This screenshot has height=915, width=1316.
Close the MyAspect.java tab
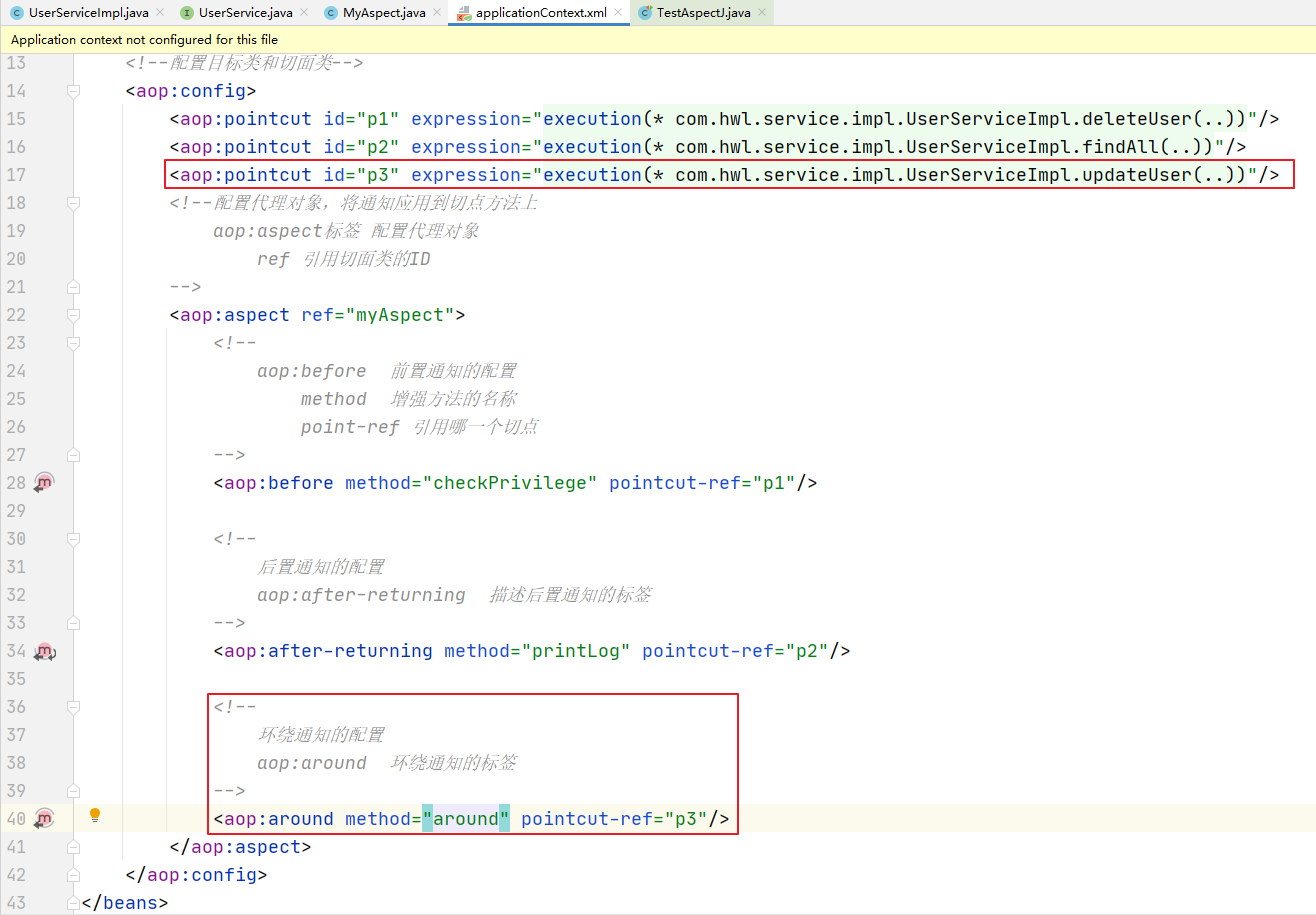point(436,13)
